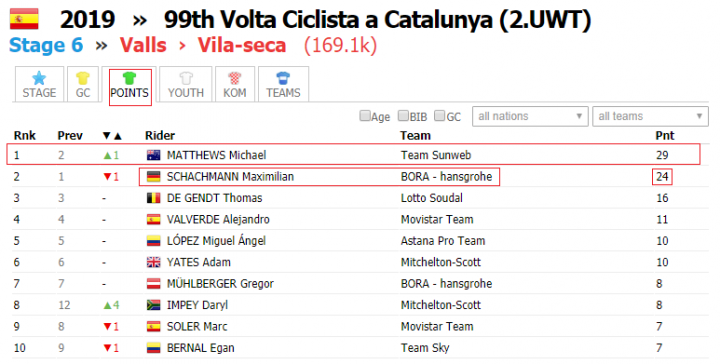
Task: Switch to the POINTS green jersey tab
Action: [130, 87]
